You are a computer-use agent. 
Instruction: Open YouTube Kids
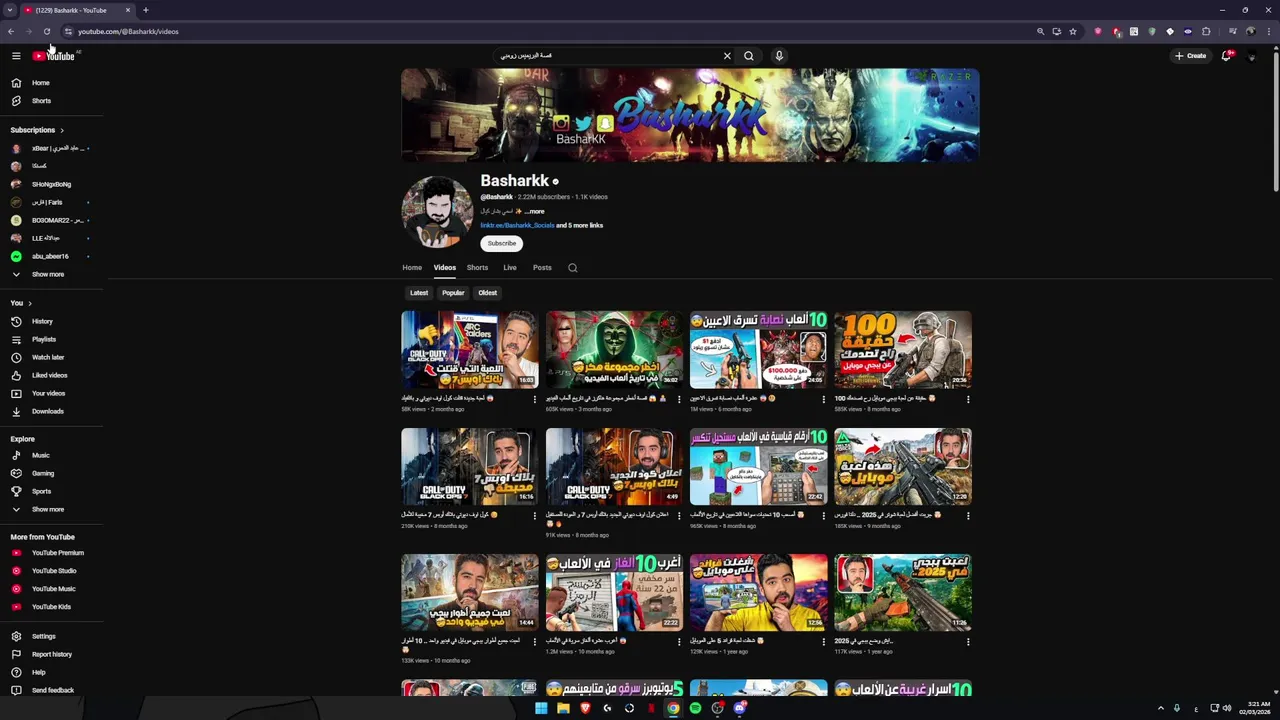[52, 607]
